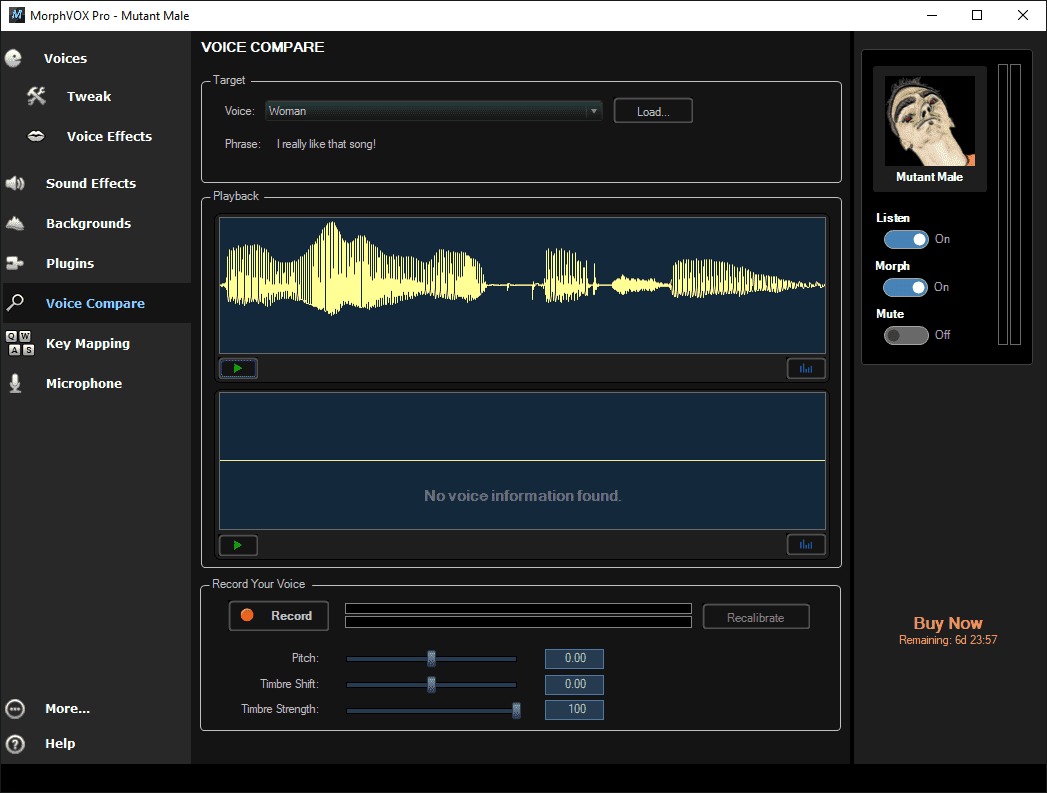Minimize the MorphVOX Pro window
Screen dimensions: 1047x793
click(x=932, y=15)
